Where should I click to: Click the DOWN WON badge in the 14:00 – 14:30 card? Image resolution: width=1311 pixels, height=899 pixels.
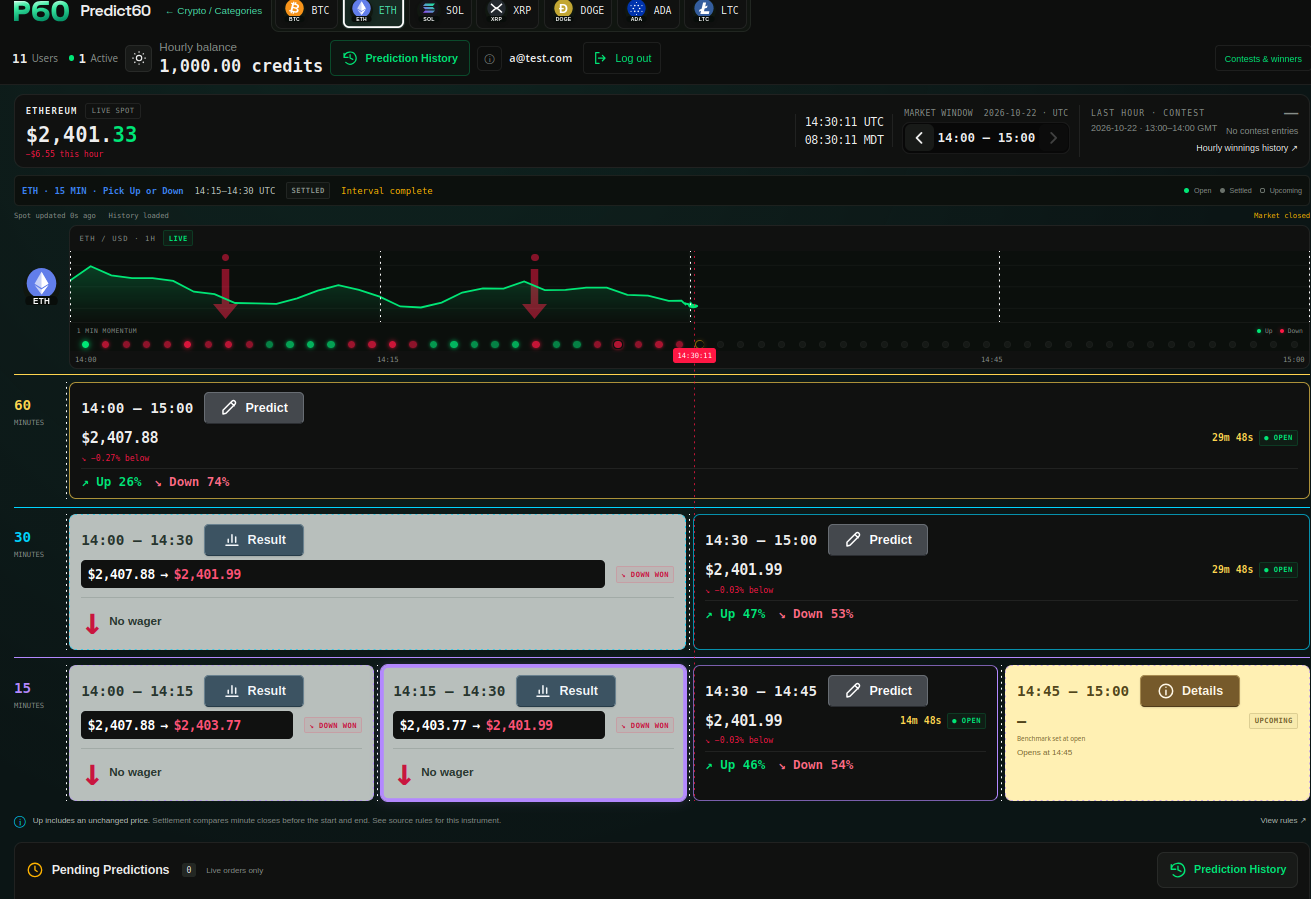pyautogui.click(x=645, y=574)
